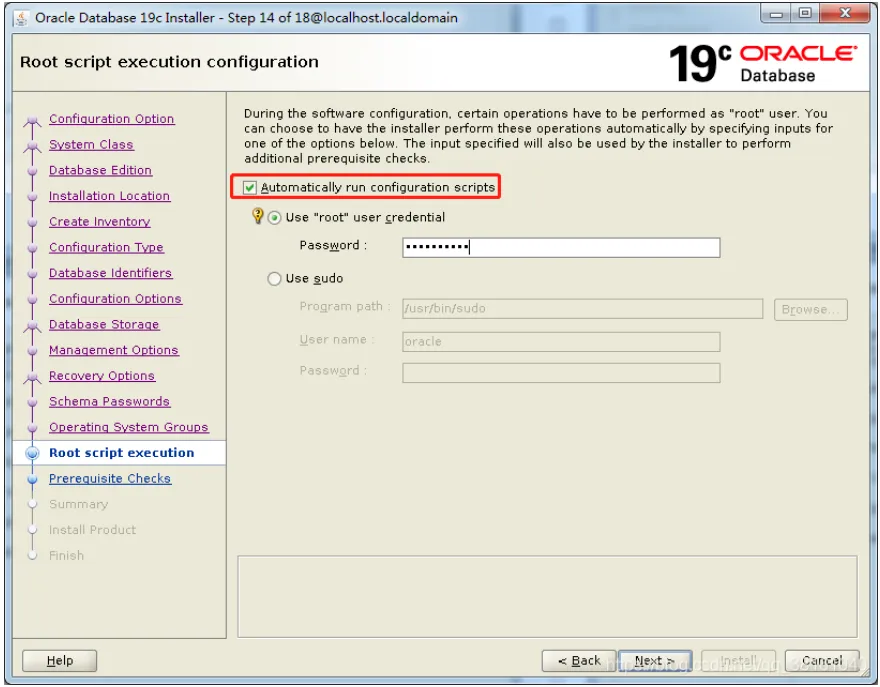The height and width of the screenshot is (687, 880).
Task: Click step marker icon beside Prerequisite Checks
Action: click(33, 479)
